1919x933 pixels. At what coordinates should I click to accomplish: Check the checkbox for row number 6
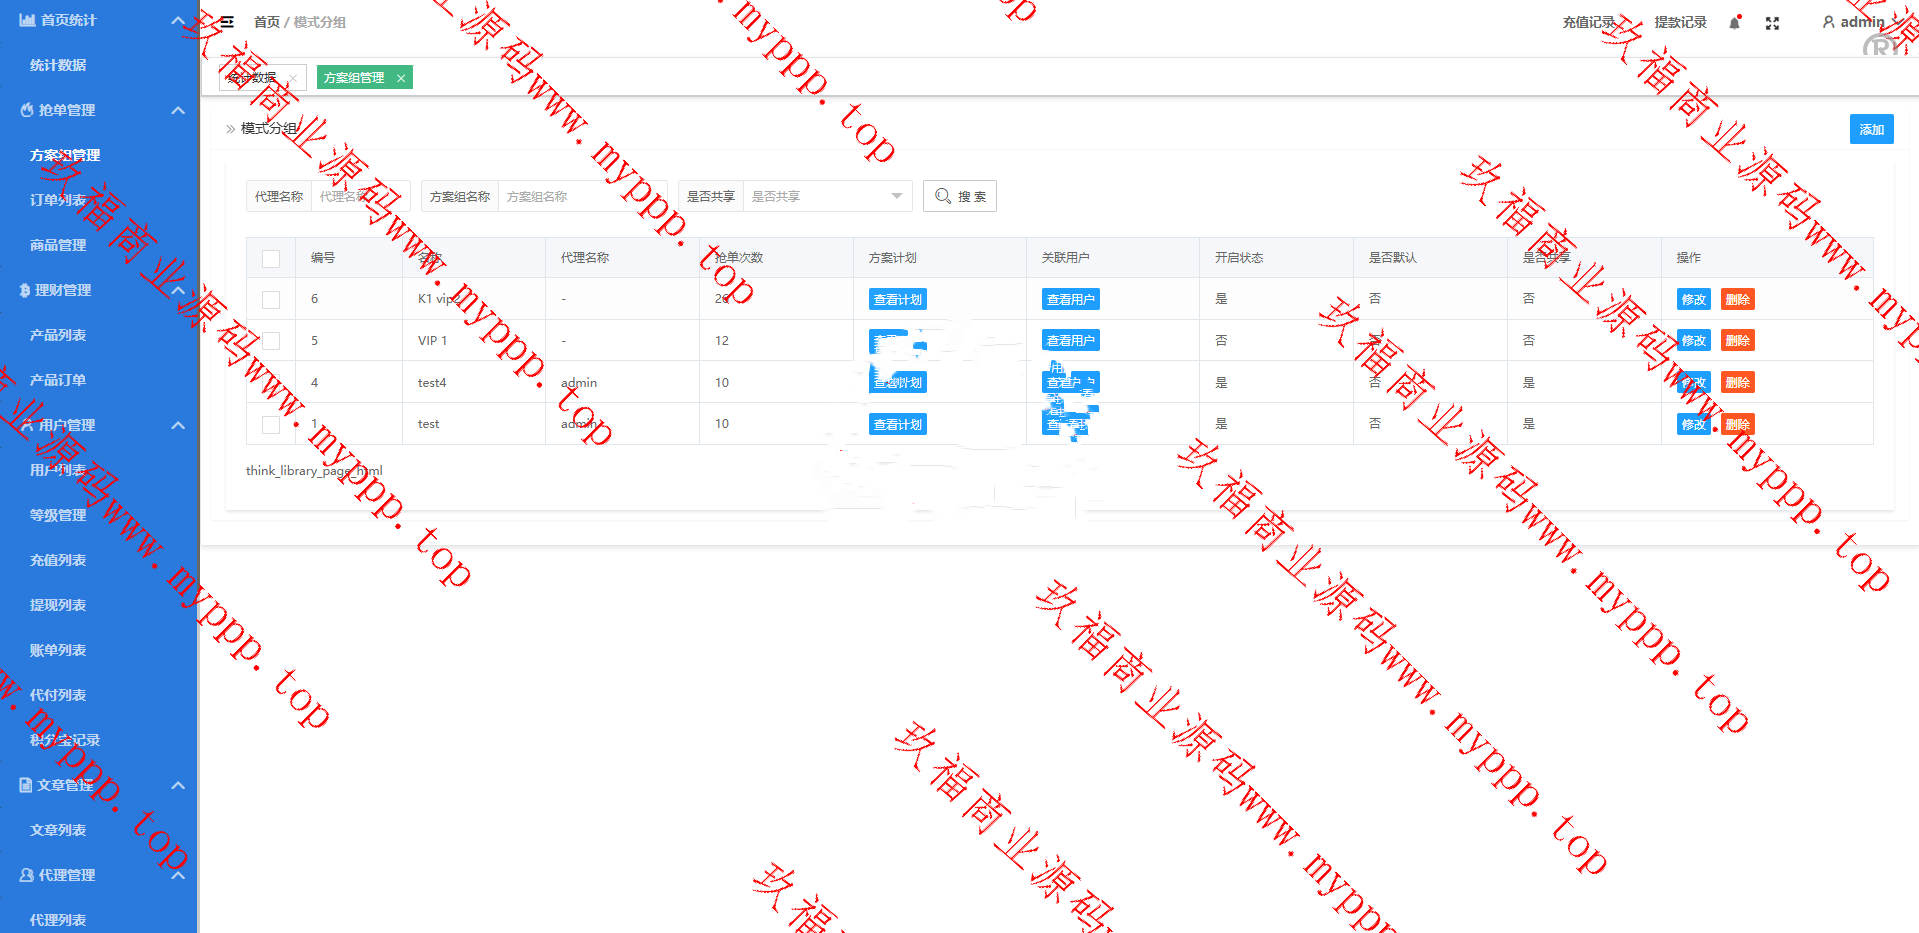pos(271,299)
